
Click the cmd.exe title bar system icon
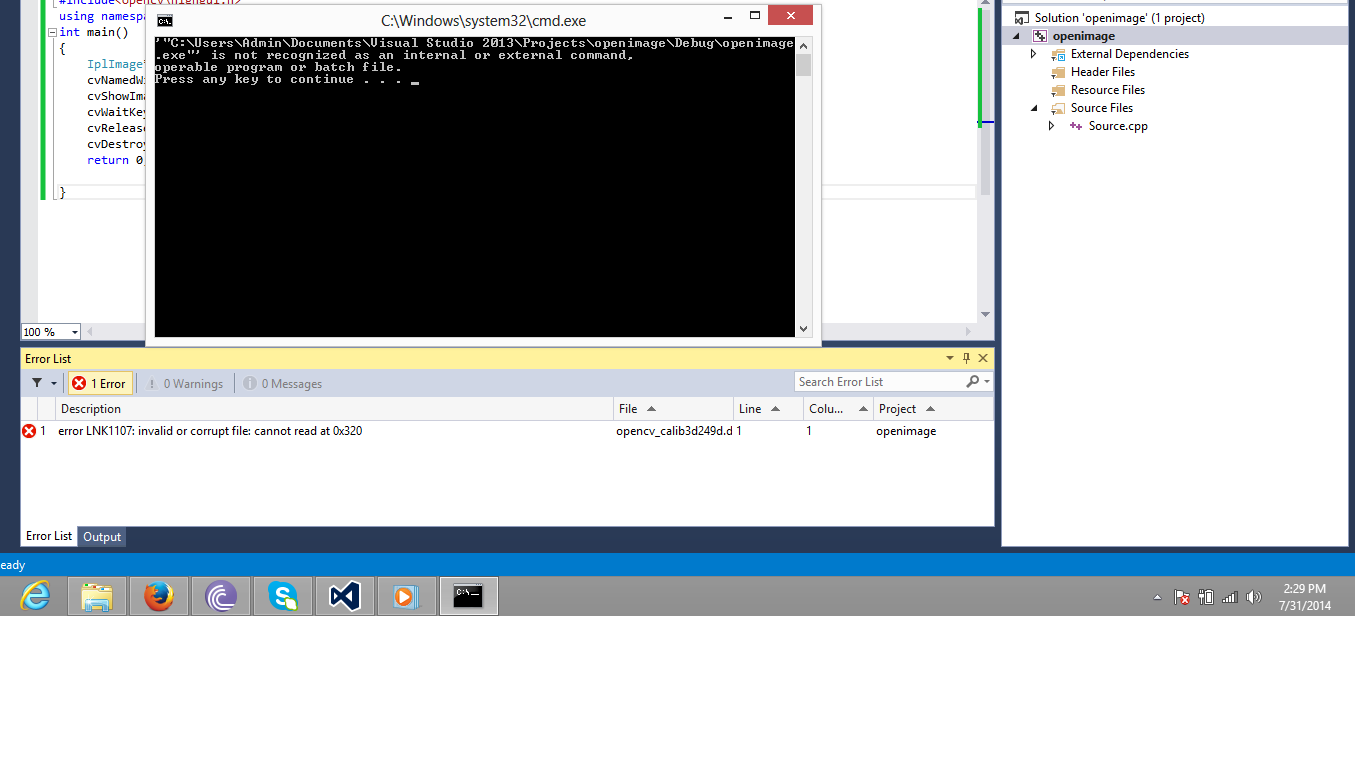tap(165, 20)
